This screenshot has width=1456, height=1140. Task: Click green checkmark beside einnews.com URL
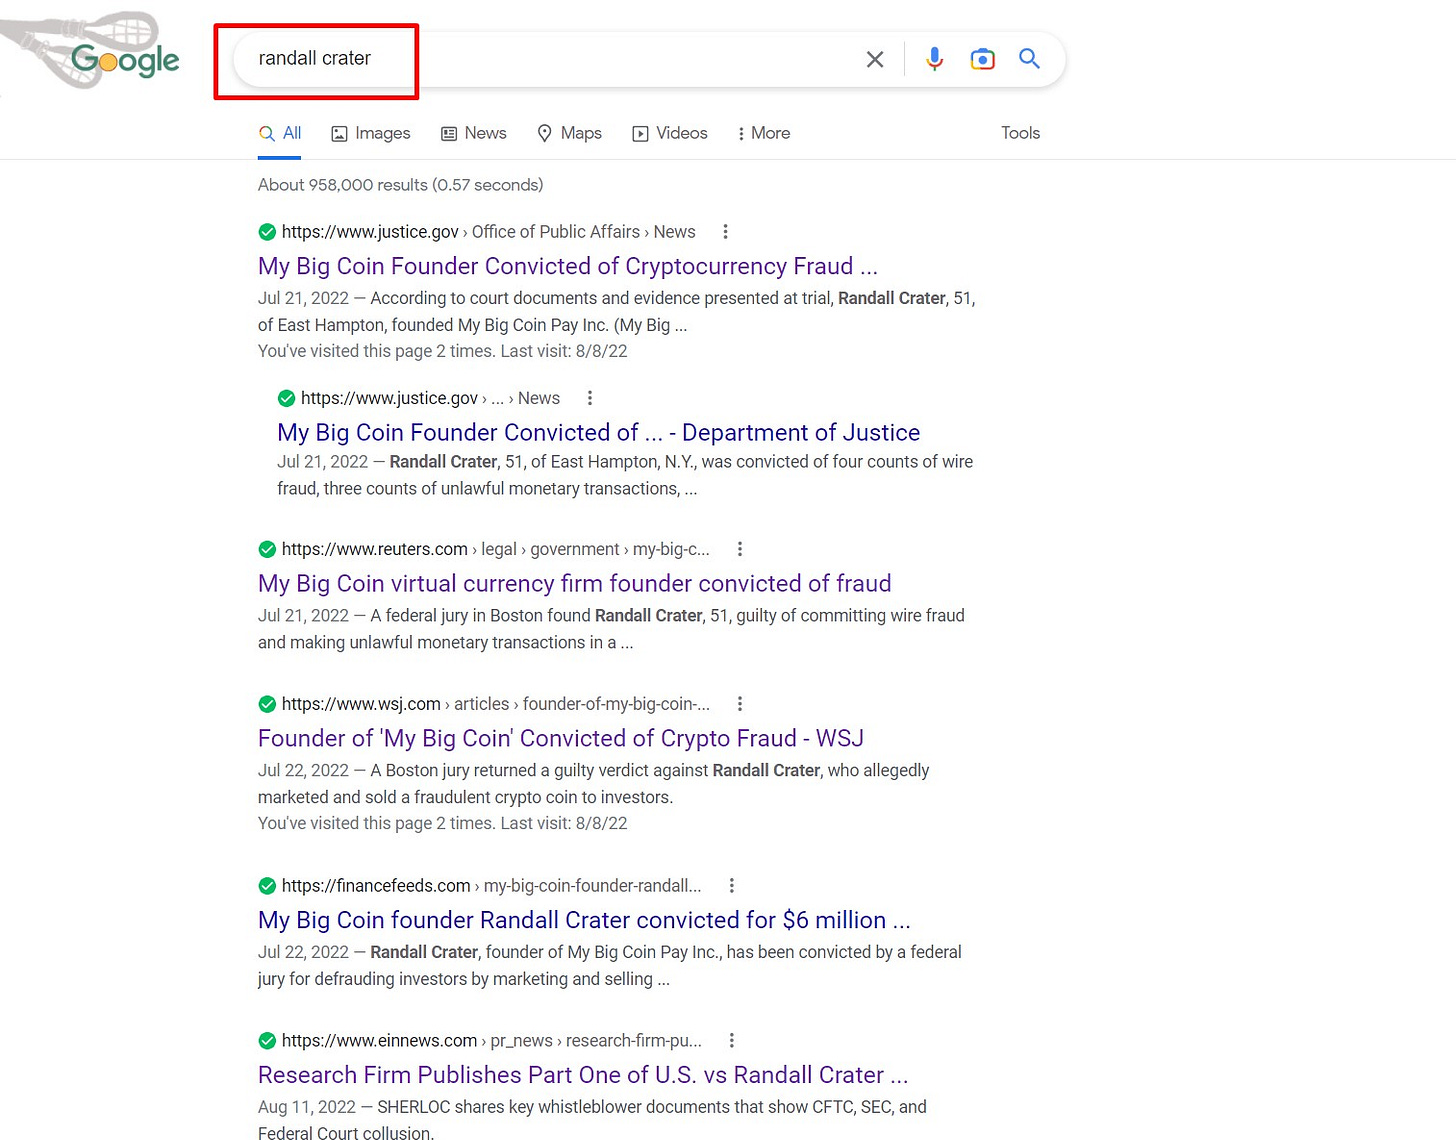(x=267, y=1041)
